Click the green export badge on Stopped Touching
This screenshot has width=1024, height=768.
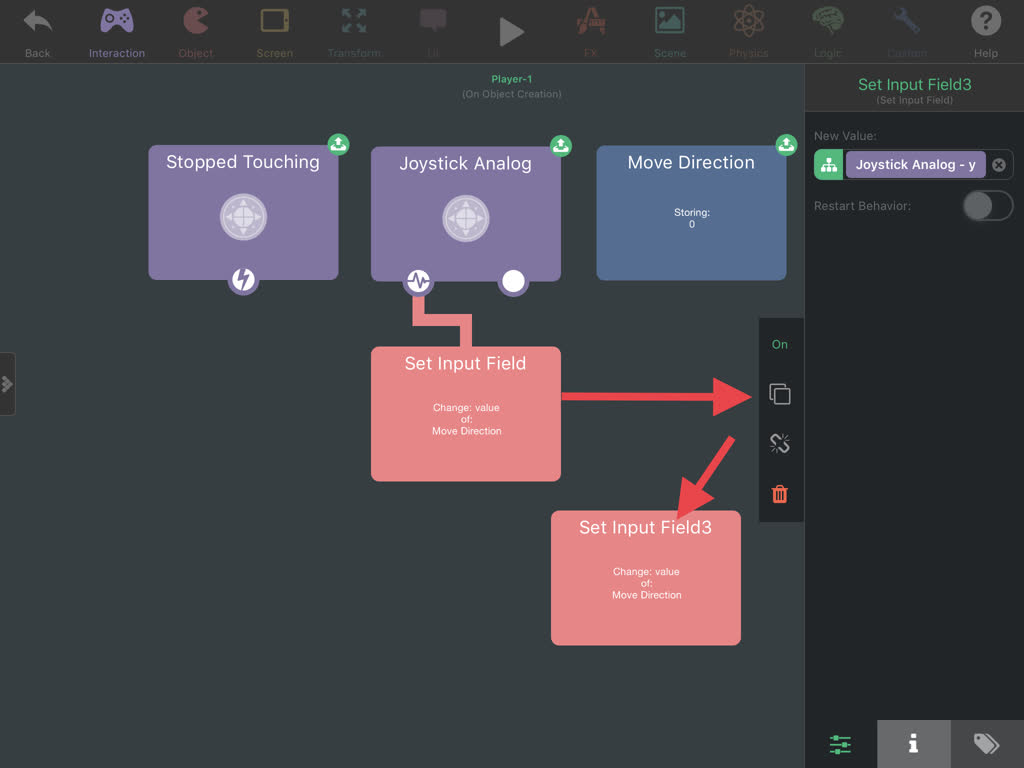338,145
